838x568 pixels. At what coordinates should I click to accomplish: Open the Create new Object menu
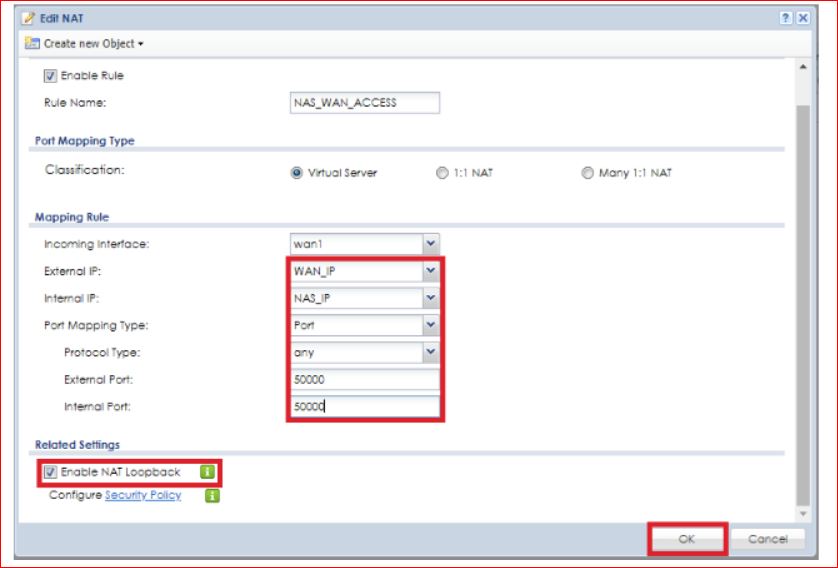click(94, 44)
